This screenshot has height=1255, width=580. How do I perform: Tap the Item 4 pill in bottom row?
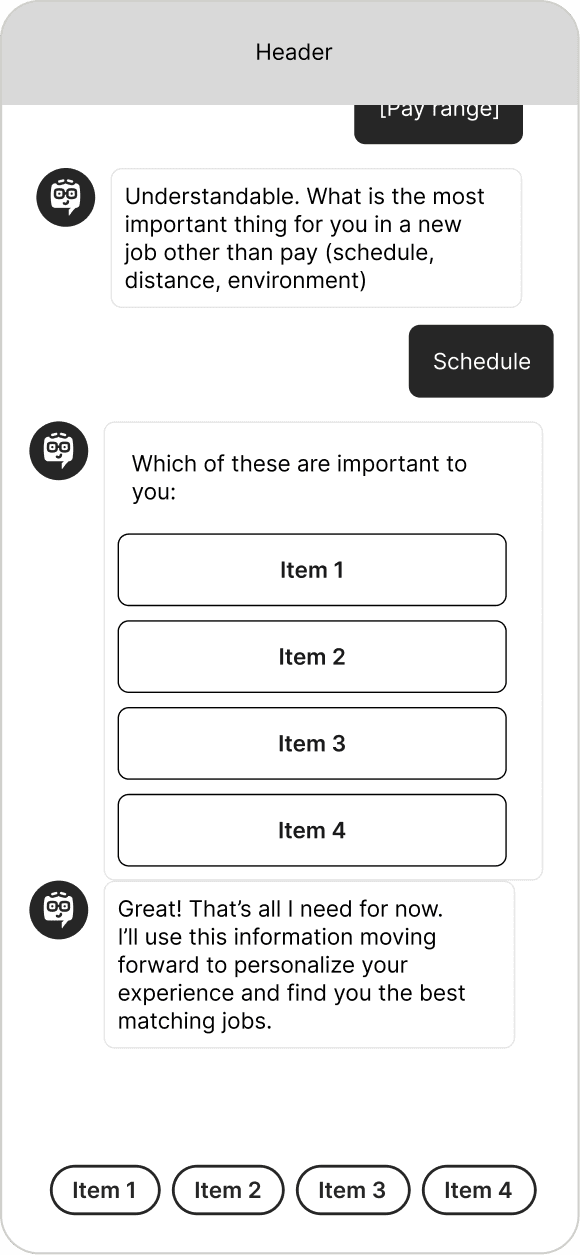click(x=479, y=1190)
